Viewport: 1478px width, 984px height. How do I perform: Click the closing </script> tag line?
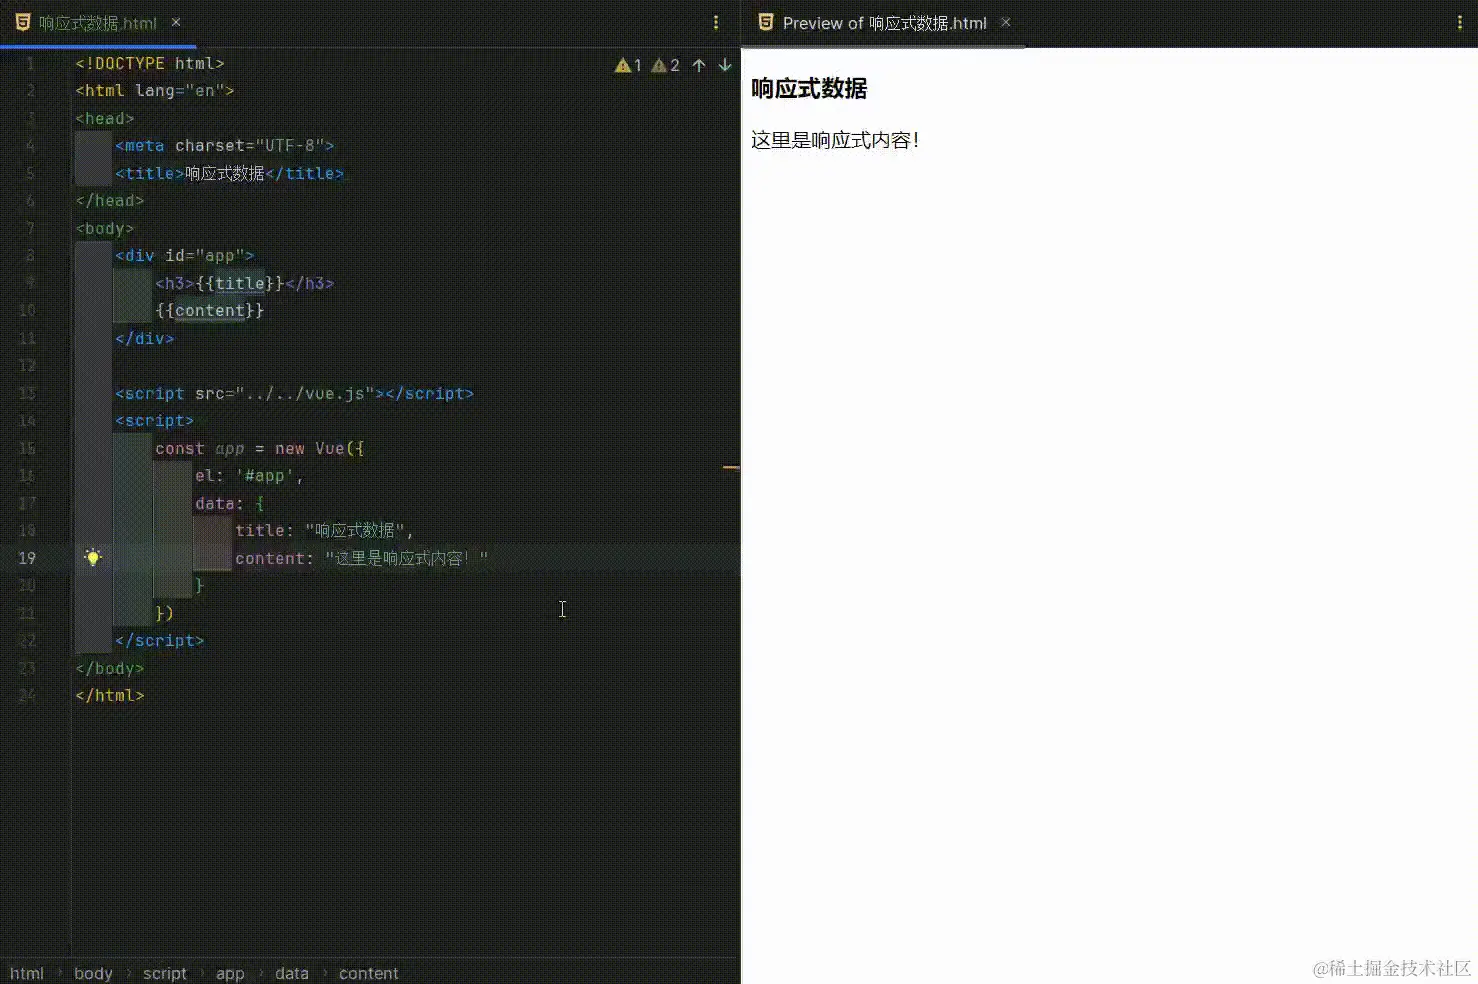(x=160, y=640)
